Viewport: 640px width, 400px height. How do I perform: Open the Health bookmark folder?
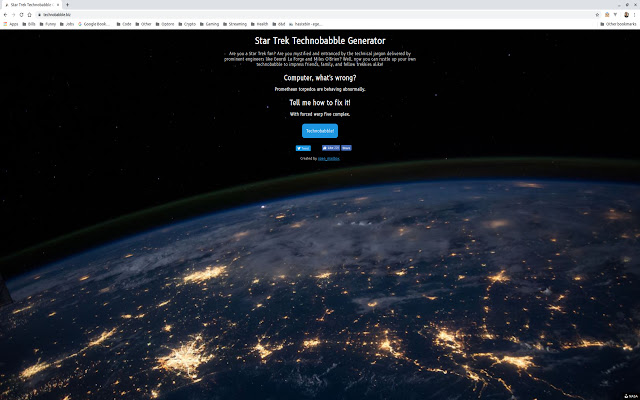pyautogui.click(x=260, y=24)
